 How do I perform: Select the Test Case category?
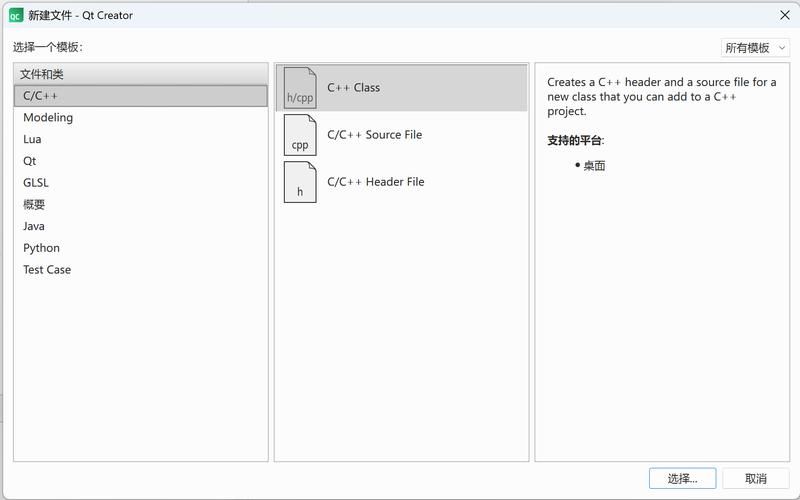point(141,269)
